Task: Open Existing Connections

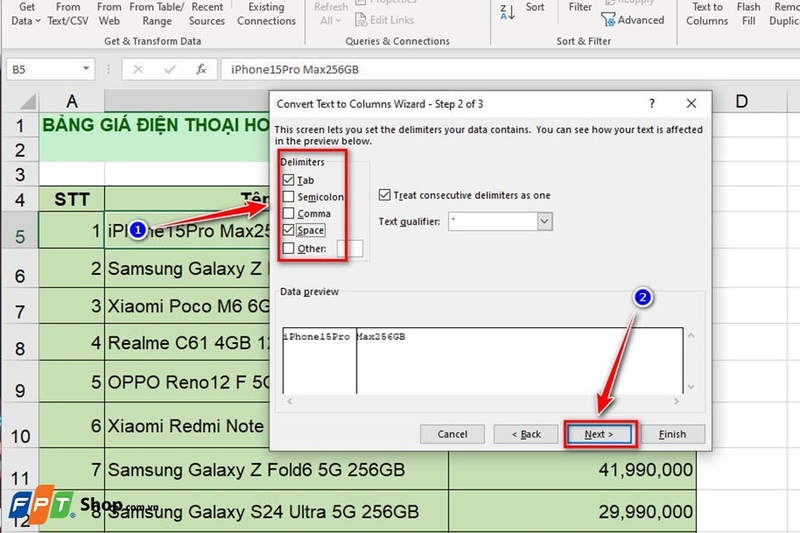Action: (x=266, y=14)
